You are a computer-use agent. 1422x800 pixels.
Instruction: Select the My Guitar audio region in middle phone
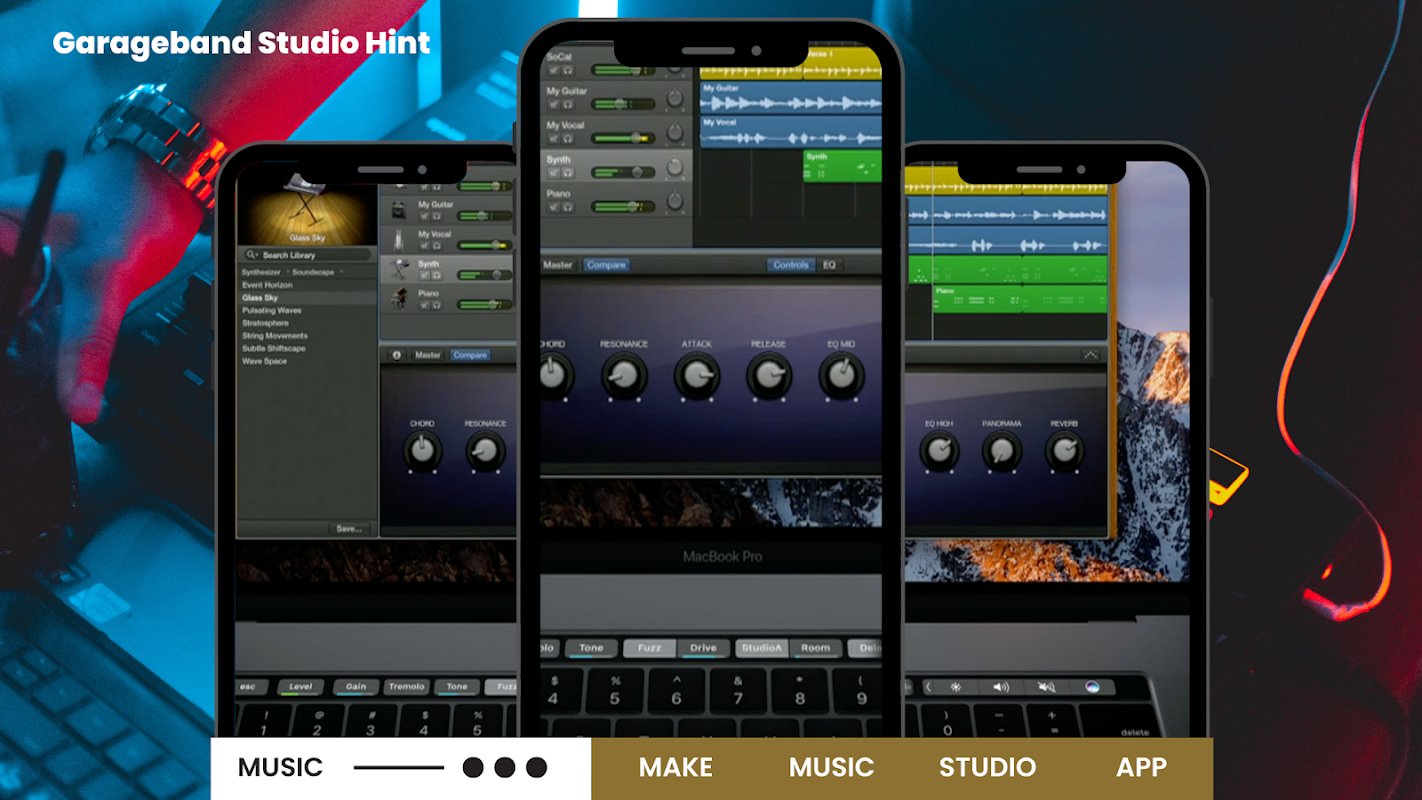pyautogui.click(x=790, y=99)
